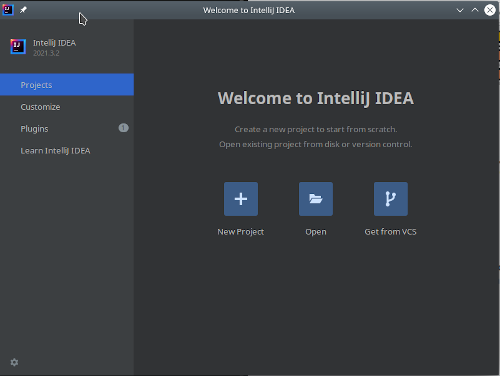
Task: Go to Learn IntelliJ IDEA tab
Action: click(67, 151)
